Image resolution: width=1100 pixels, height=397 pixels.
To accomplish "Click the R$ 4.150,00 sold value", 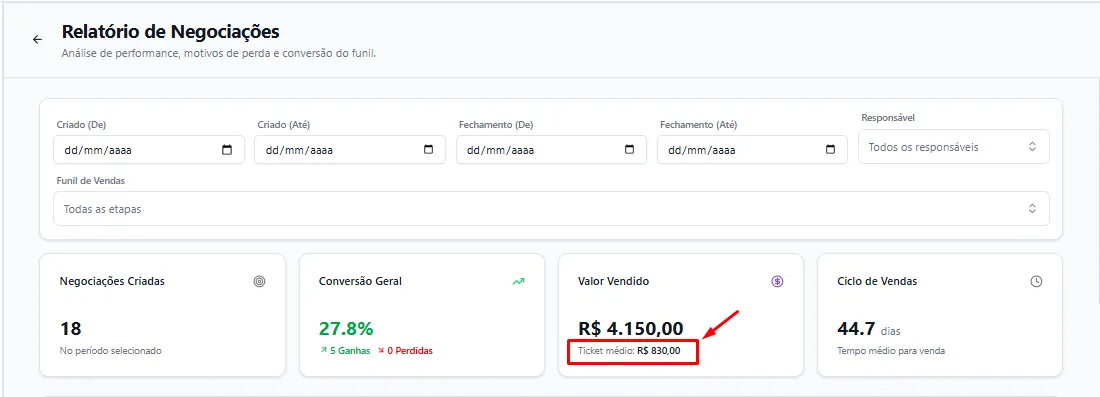I will tap(631, 328).
